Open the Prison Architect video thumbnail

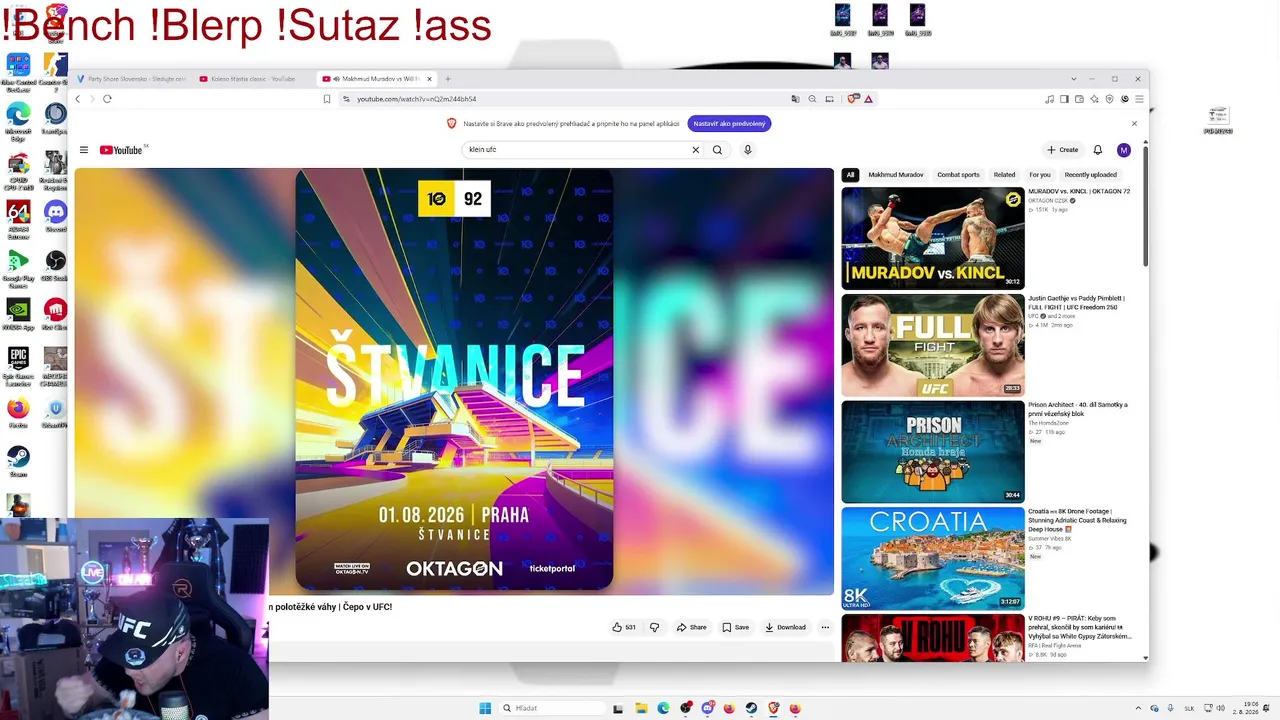coord(933,452)
